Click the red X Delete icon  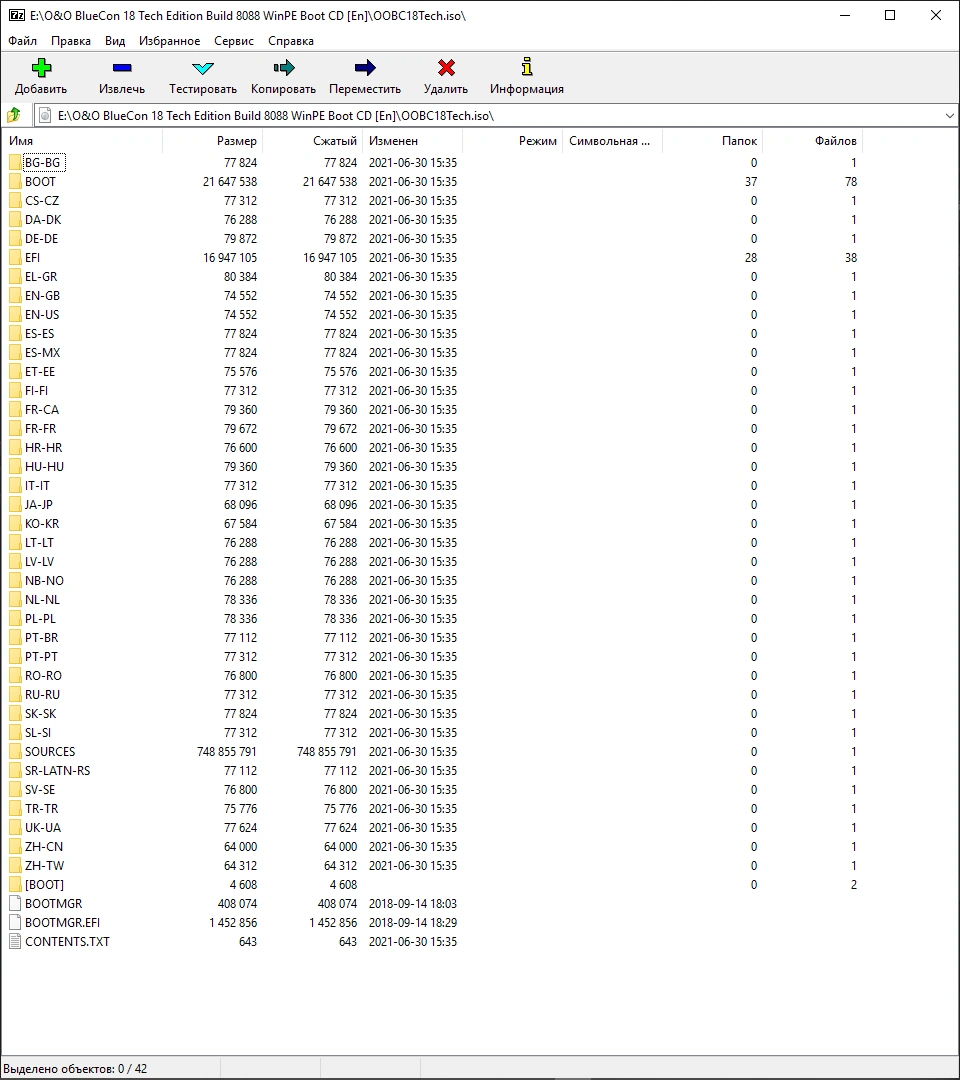[446, 68]
